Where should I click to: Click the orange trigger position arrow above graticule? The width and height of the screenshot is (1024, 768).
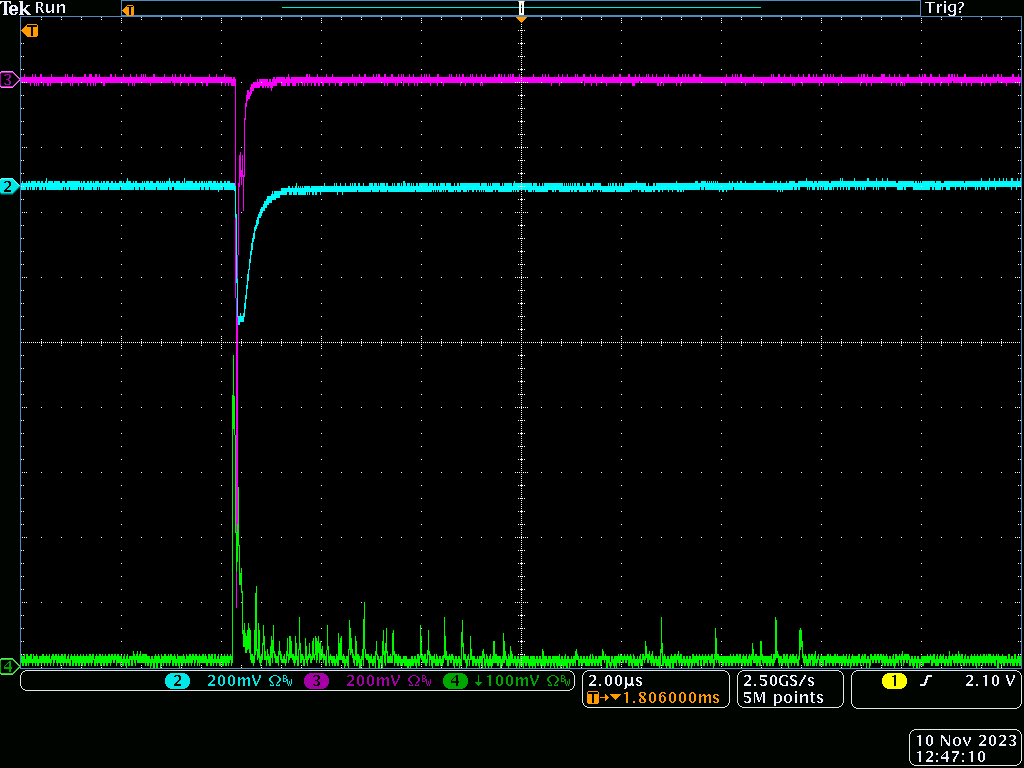tap(521, 19)
